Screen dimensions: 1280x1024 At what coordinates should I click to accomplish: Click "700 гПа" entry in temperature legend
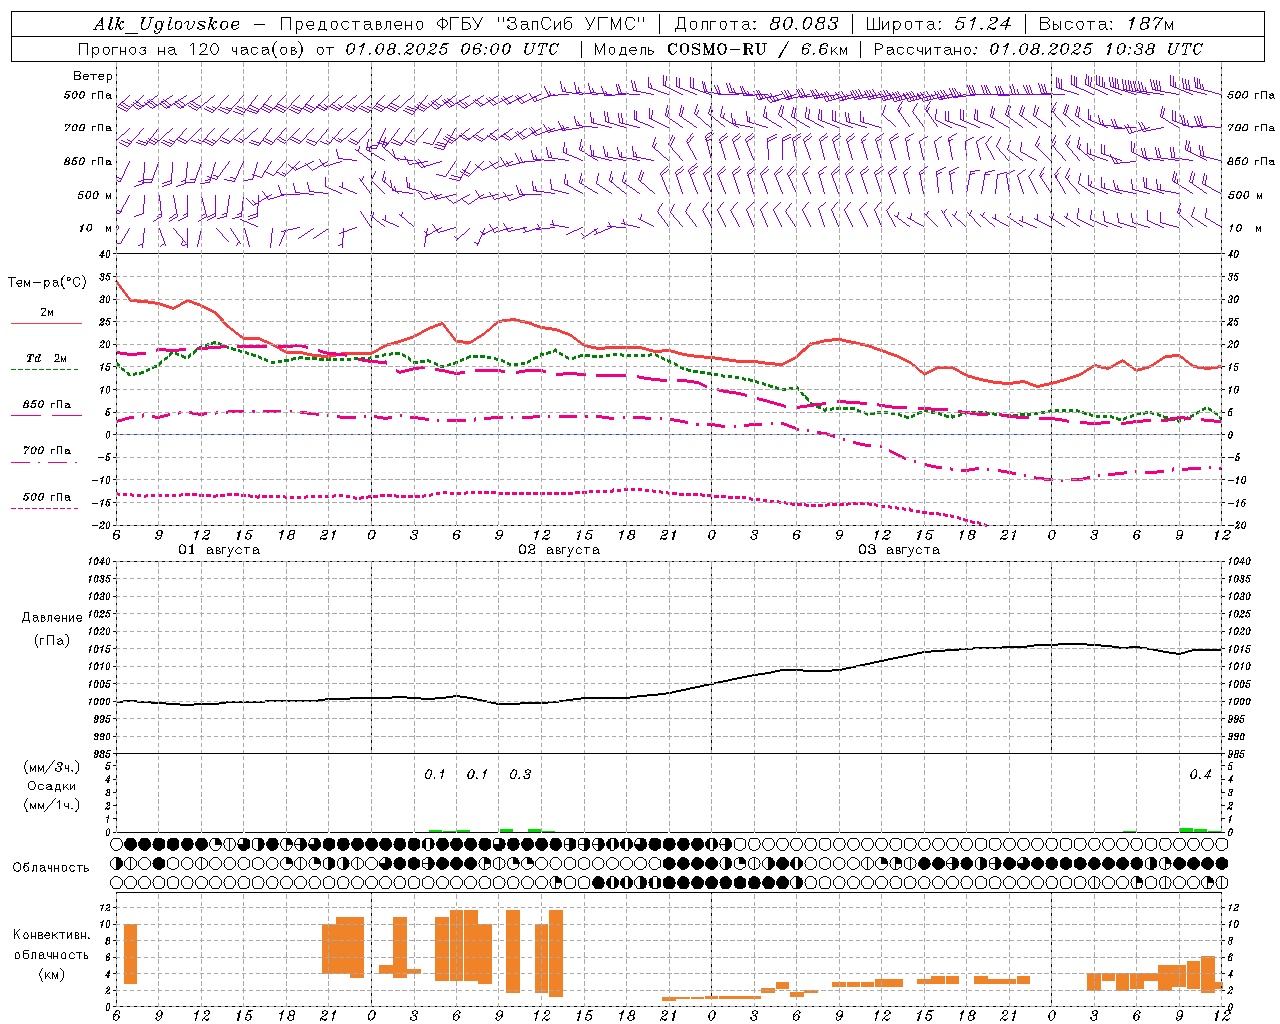47,450
